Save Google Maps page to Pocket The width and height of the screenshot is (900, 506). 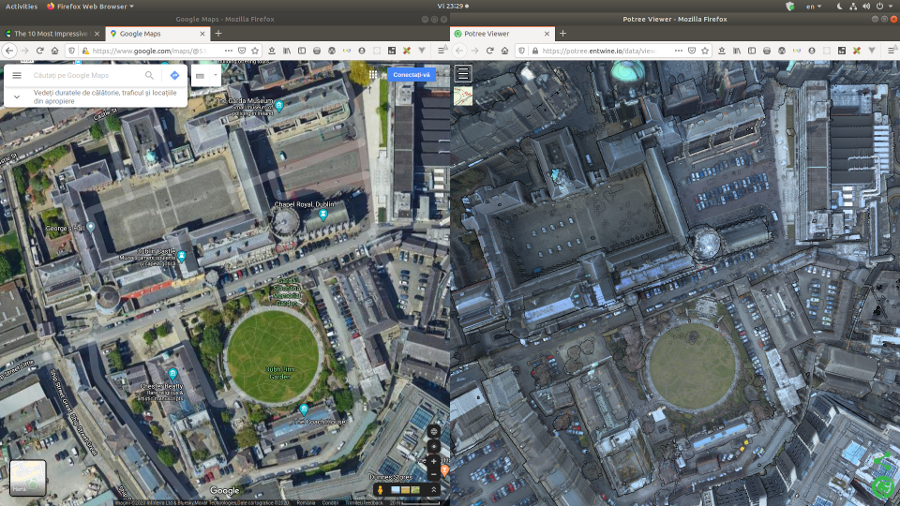coord(242,50)
